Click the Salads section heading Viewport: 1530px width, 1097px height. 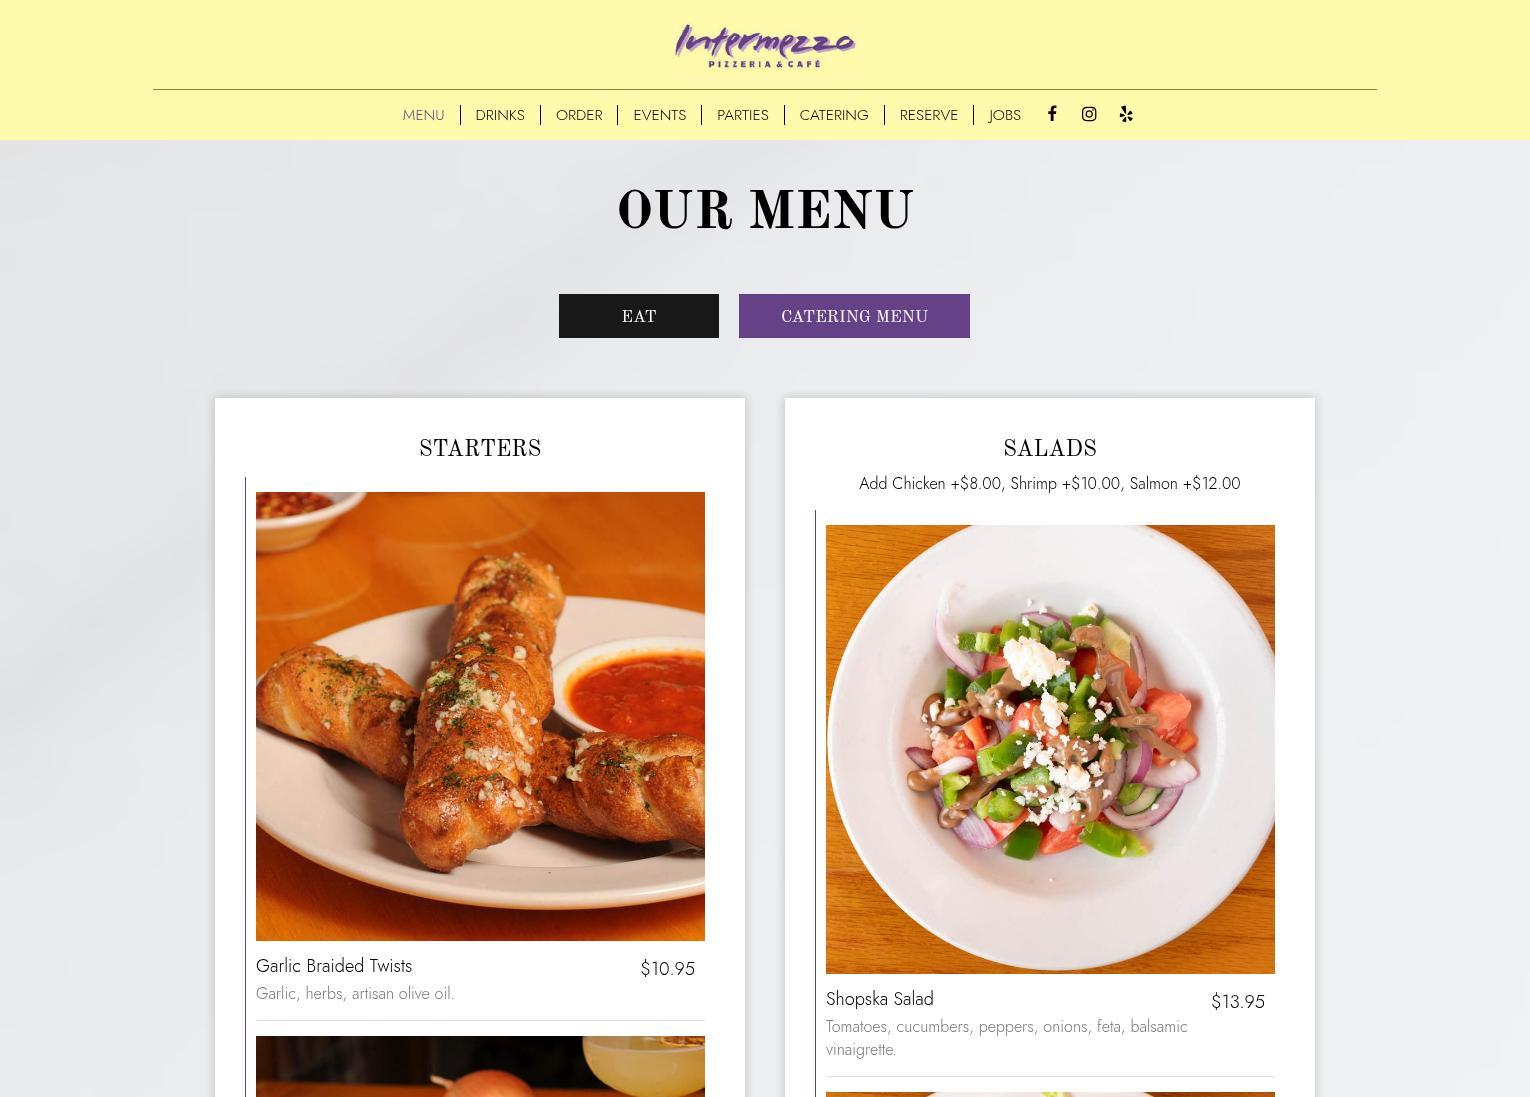(1050, 449)
